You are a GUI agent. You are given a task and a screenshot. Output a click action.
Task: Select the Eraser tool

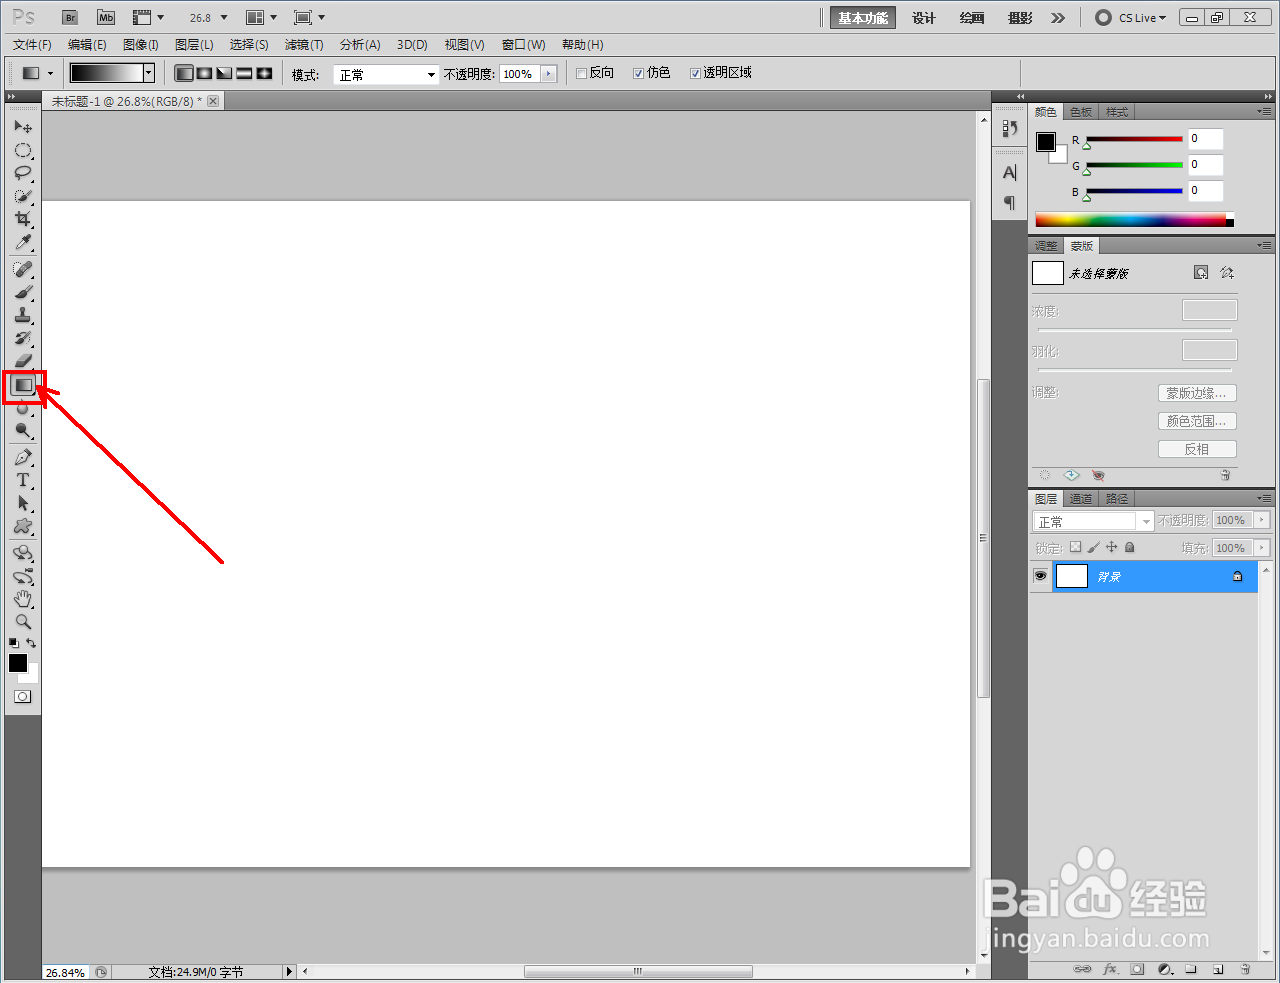(23, 361)
